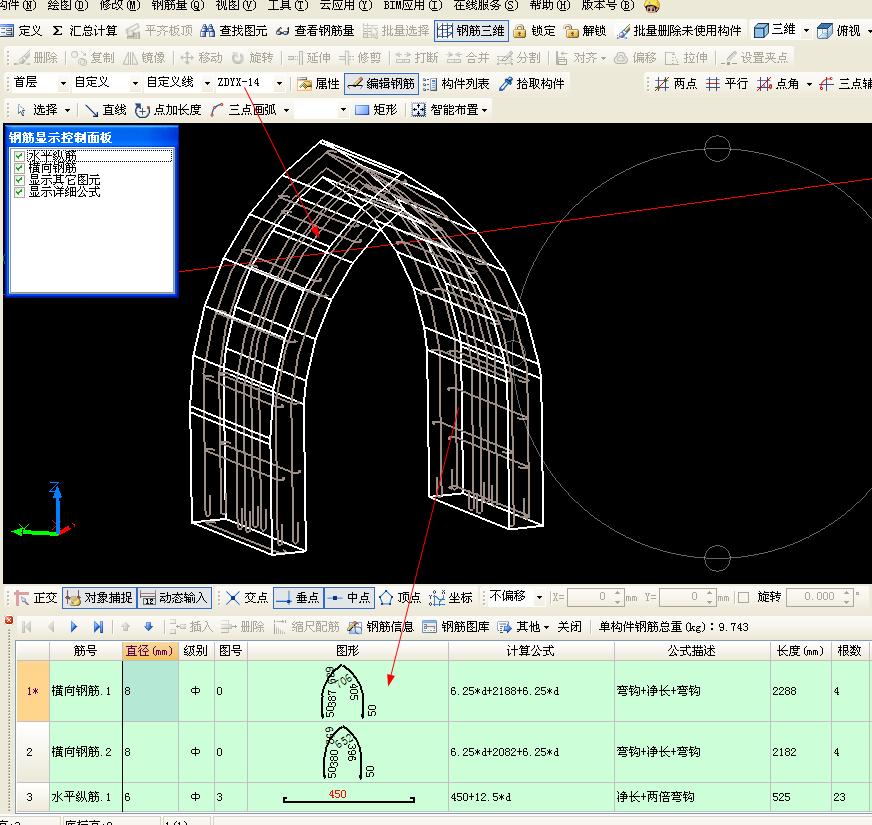This screenshot has width=872, height=825.
Task: Click the 坐标 button
Action: [451, 598]
